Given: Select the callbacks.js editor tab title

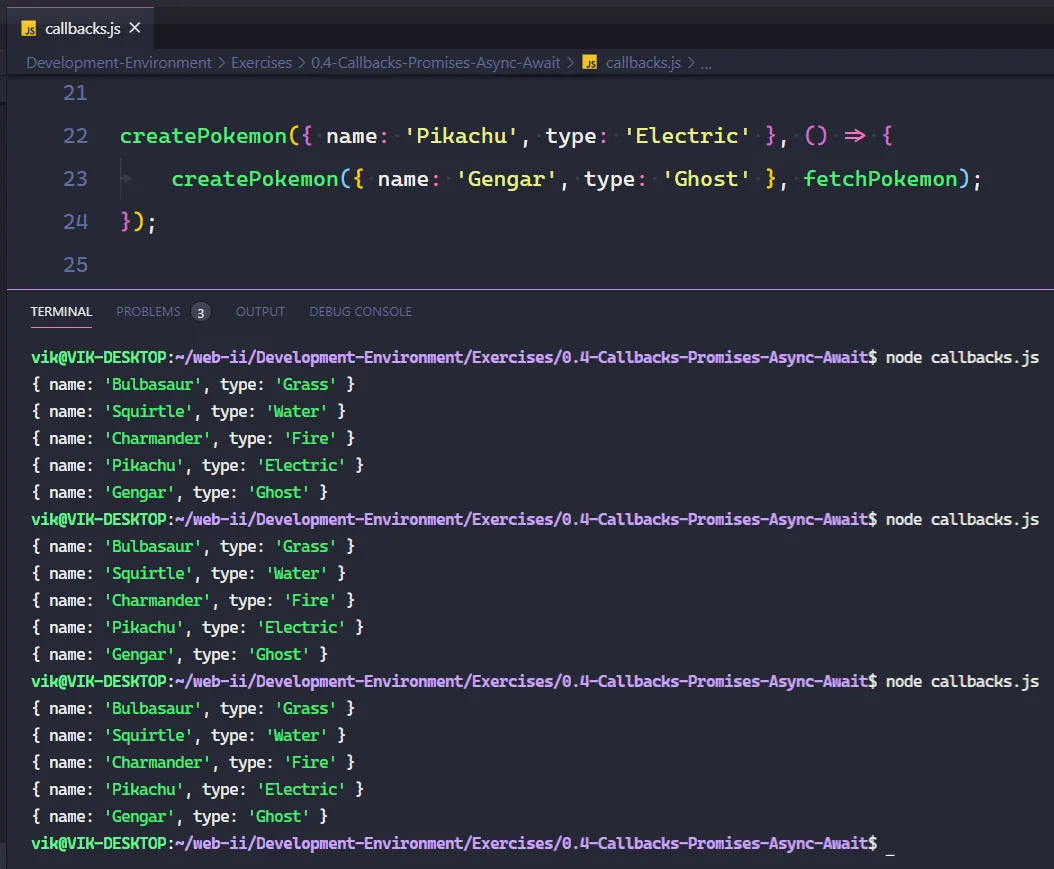Looking at the screenshot, I should pos(83,29).
